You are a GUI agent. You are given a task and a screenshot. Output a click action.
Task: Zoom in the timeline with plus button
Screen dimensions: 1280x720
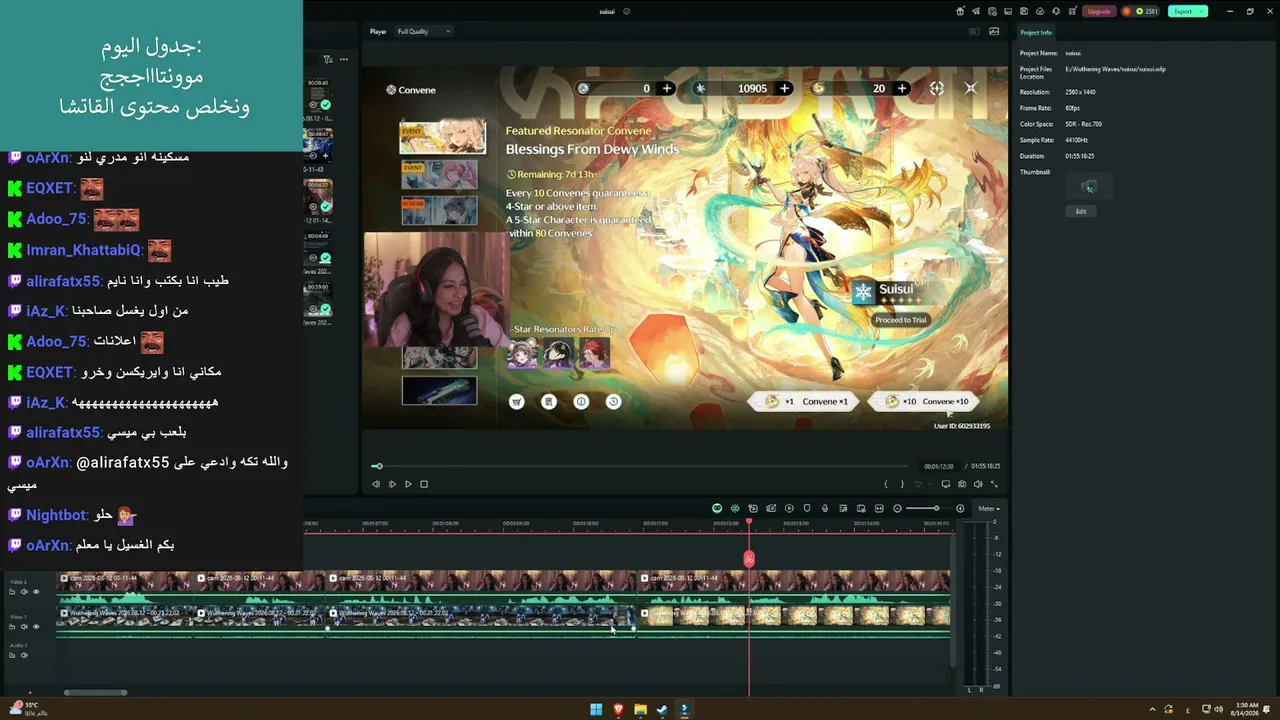click(x=960, y=509)
